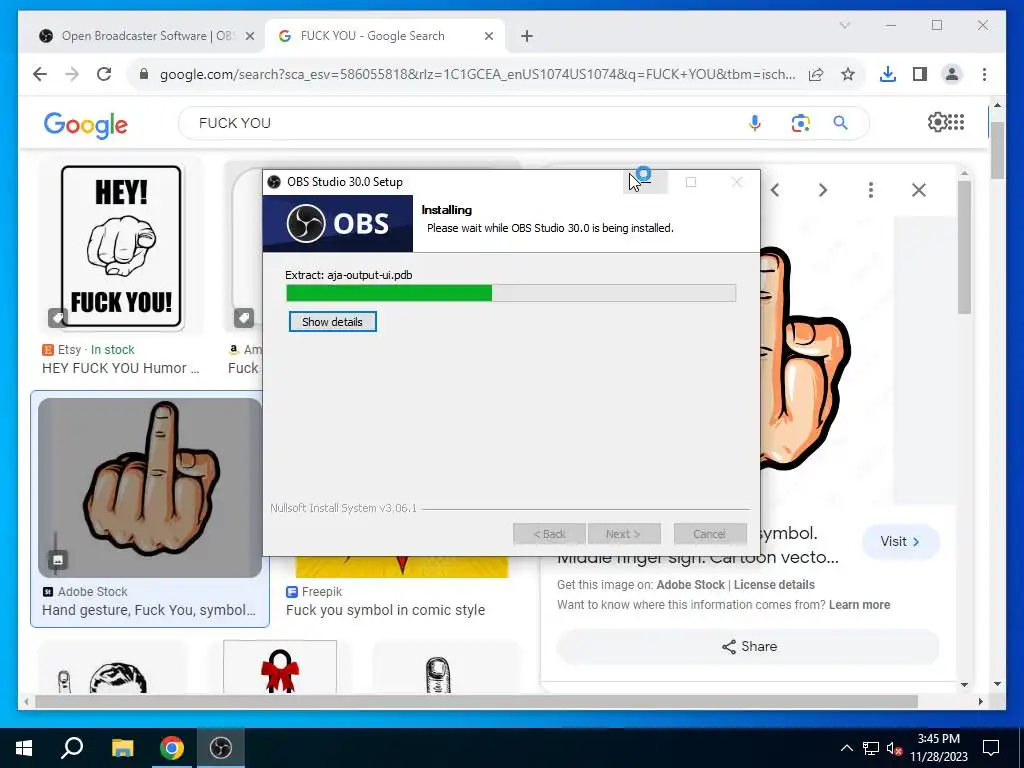The height and width of the screenshot is (768, 1024).
Task: Show hidden system tray icons
Action: [846, 748]
